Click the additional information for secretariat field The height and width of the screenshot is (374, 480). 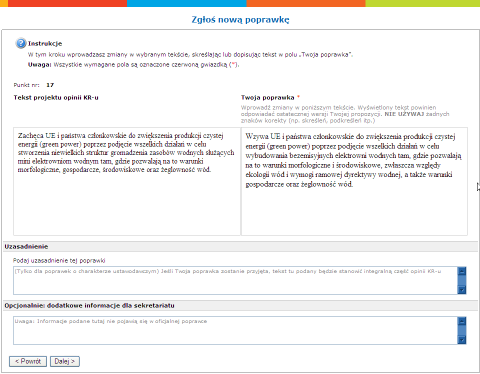235,330
